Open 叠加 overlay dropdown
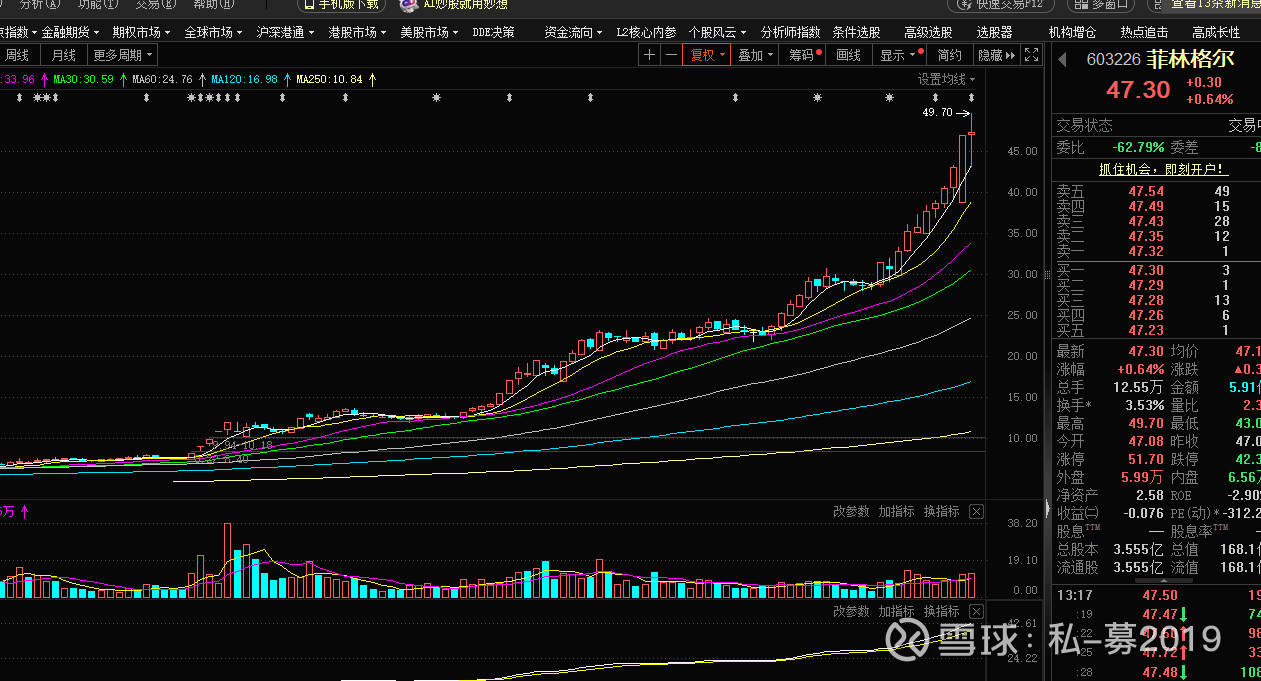This screenshot has width=1261, height=681. point(756,55)
